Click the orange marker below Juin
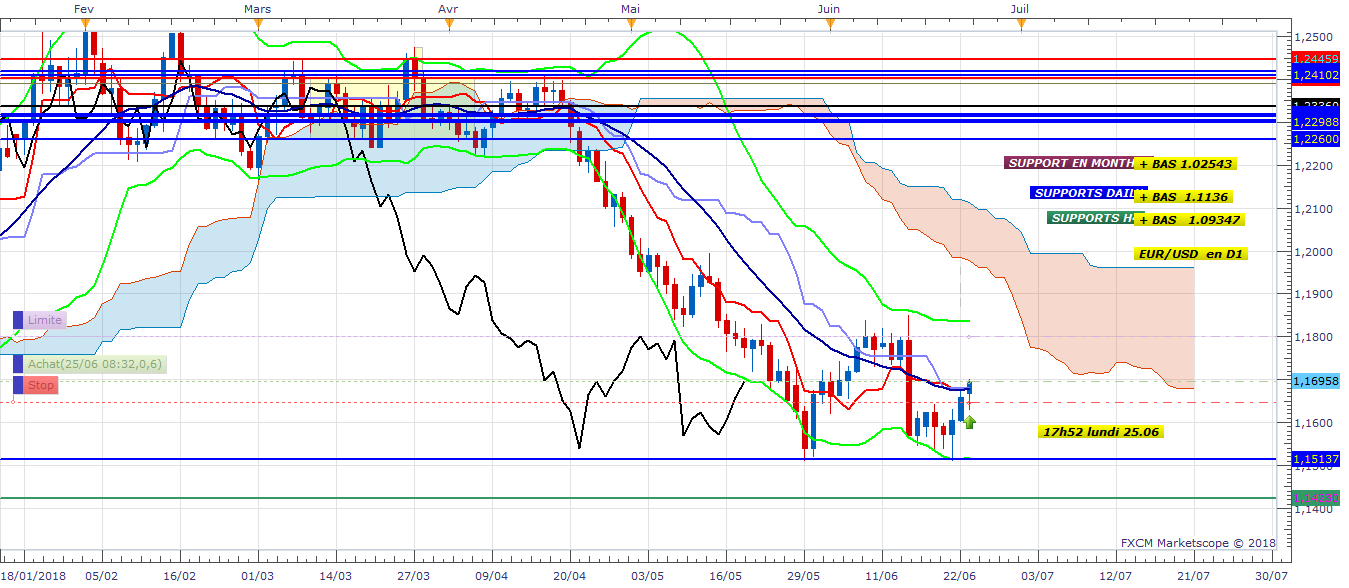This screenshot has height=588, width=1349. [x=829, y=22]
